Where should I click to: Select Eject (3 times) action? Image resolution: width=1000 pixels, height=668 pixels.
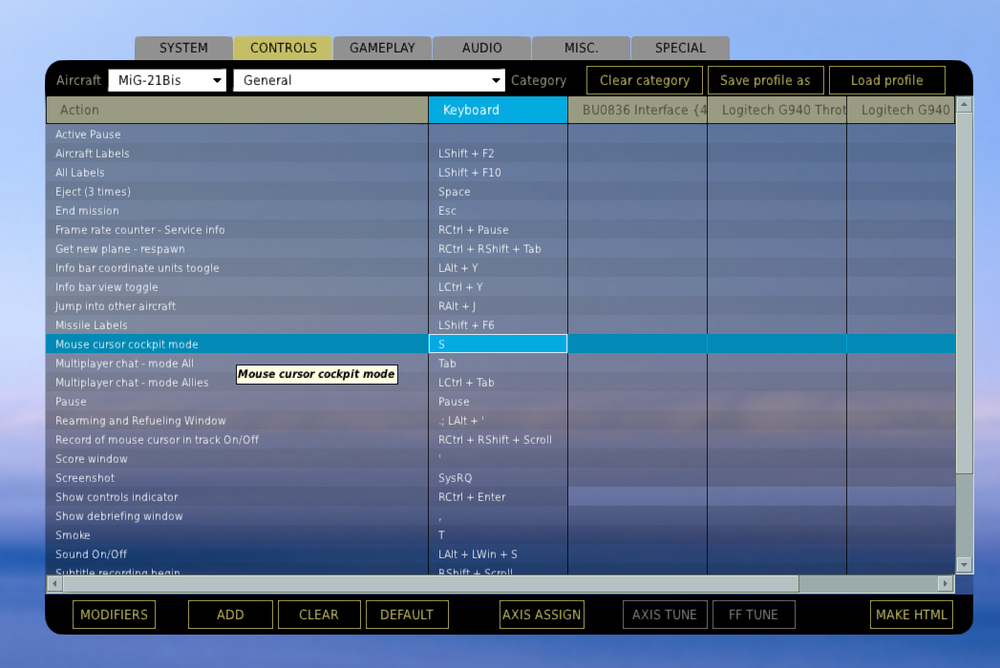(x=237, y=191)
